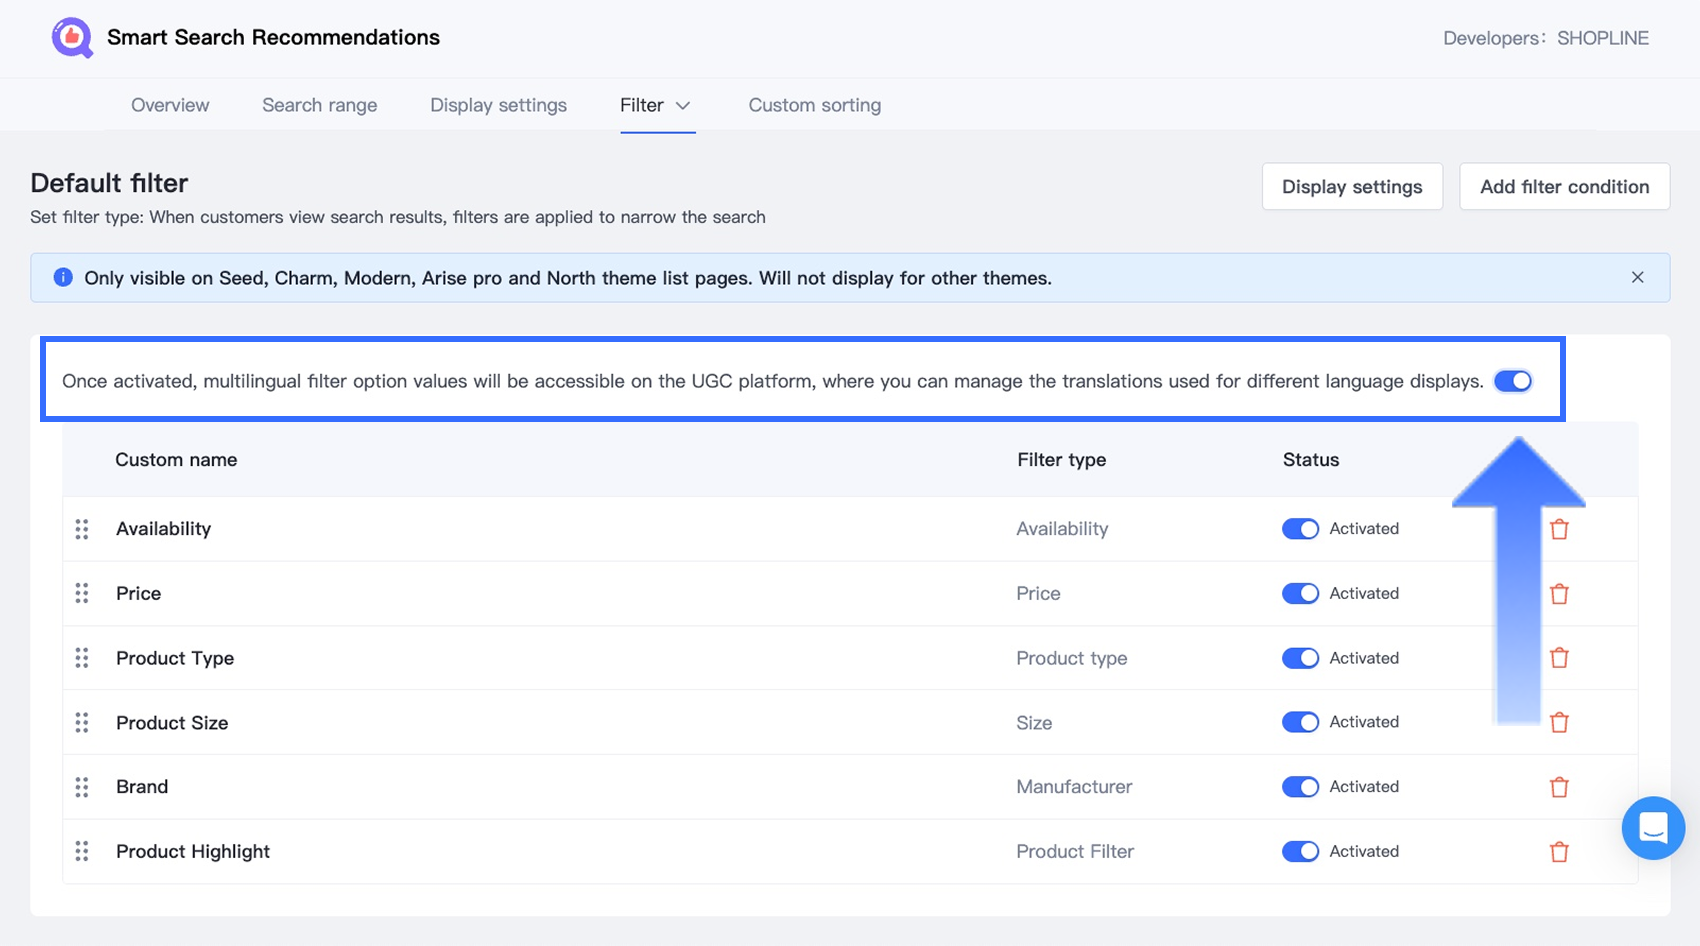Click trash icon for Price filter
Image resolution: width=1700 pixels, height=946 pixels.
1559,594
